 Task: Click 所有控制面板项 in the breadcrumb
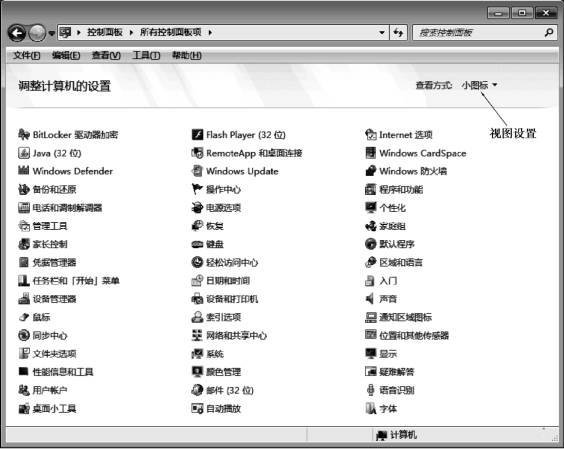coord(170,33)
